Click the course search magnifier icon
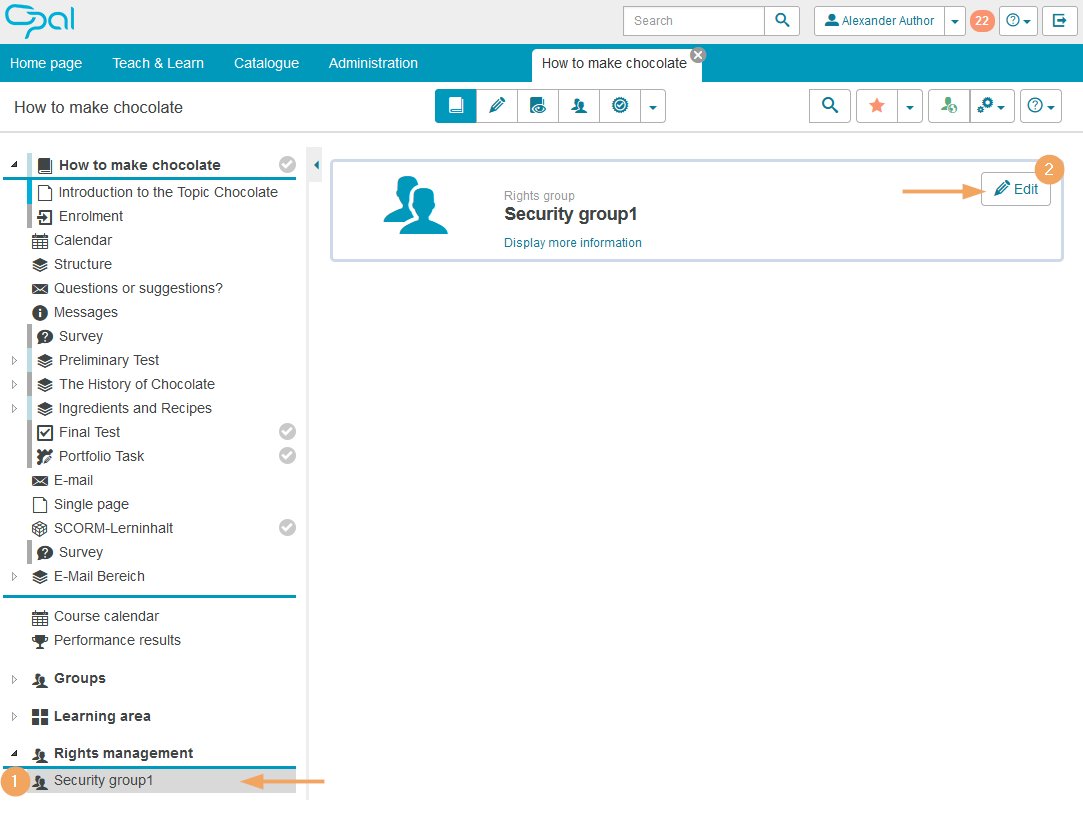Screen dimensions: 1083x821 point(829,106)
